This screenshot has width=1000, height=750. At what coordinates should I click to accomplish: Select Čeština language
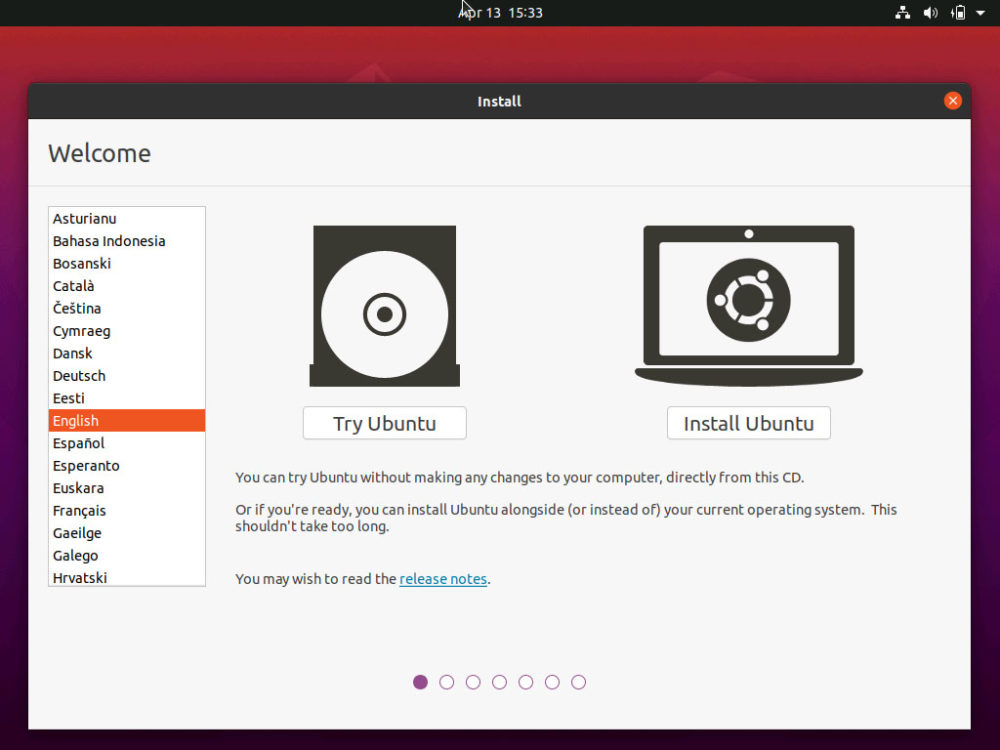[127, 309]
